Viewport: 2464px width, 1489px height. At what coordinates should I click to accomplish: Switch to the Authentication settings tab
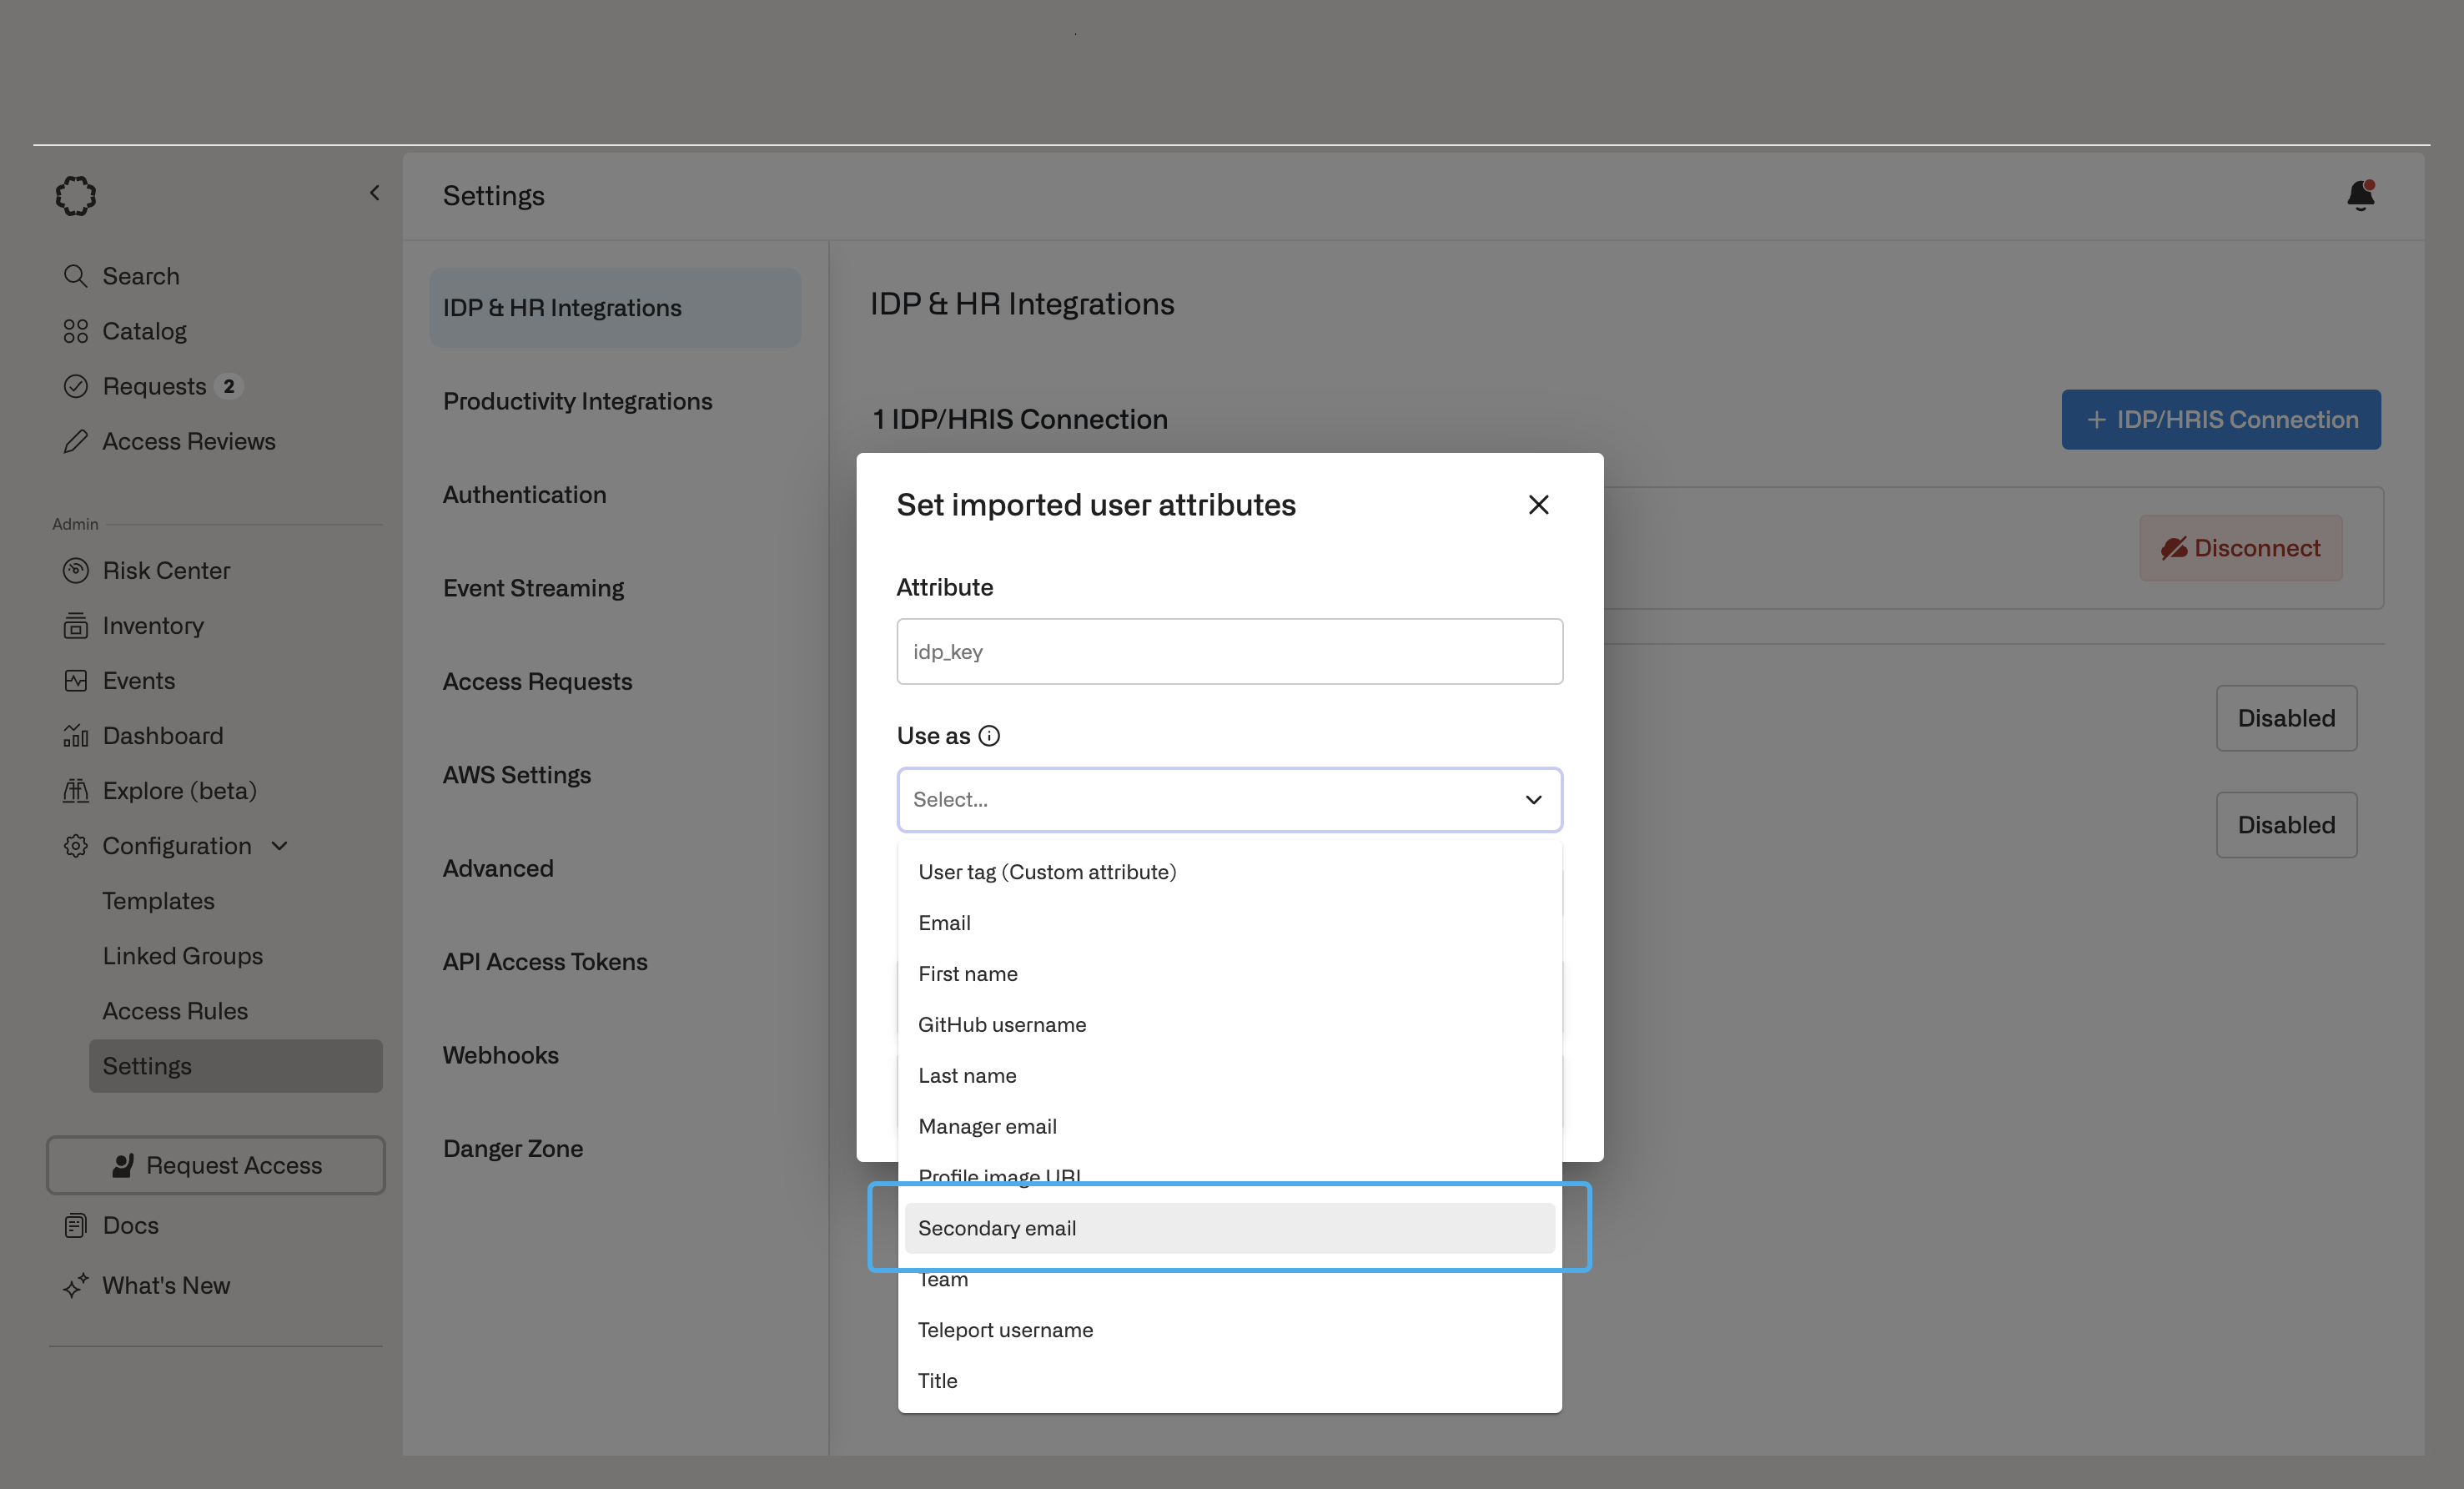point(524,494)
